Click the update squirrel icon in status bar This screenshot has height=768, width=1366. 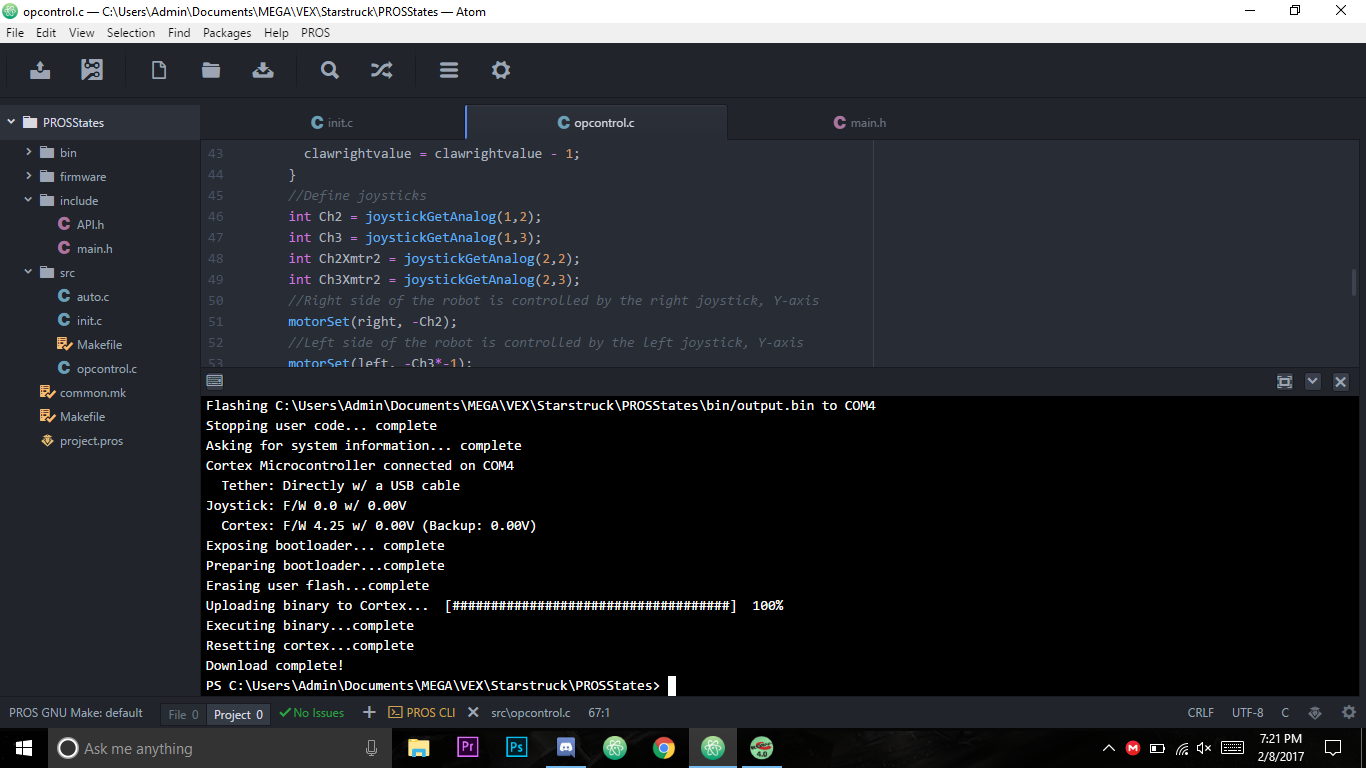point(1315,713)
